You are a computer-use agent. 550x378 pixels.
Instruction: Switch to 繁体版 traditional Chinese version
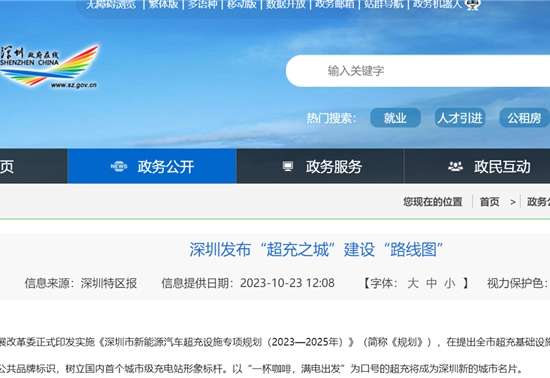tap(163, 4)
